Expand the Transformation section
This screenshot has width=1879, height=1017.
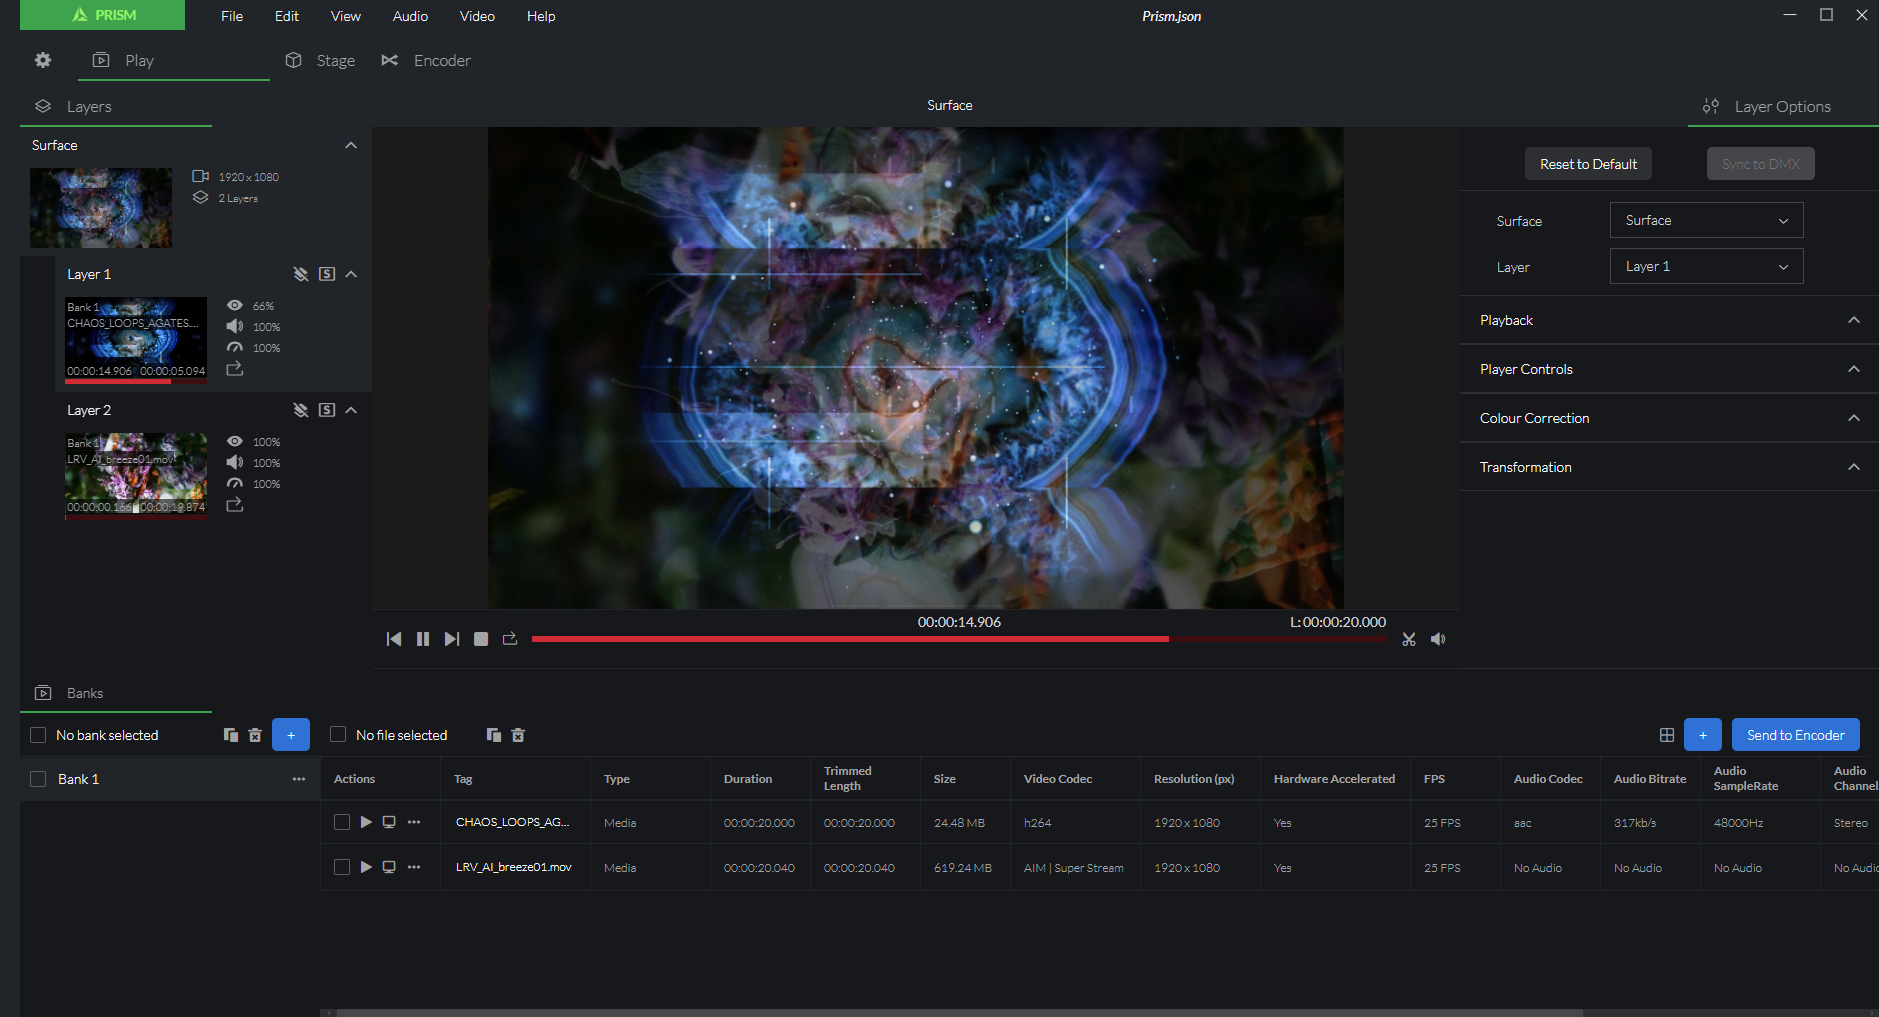click(1669, 467)
